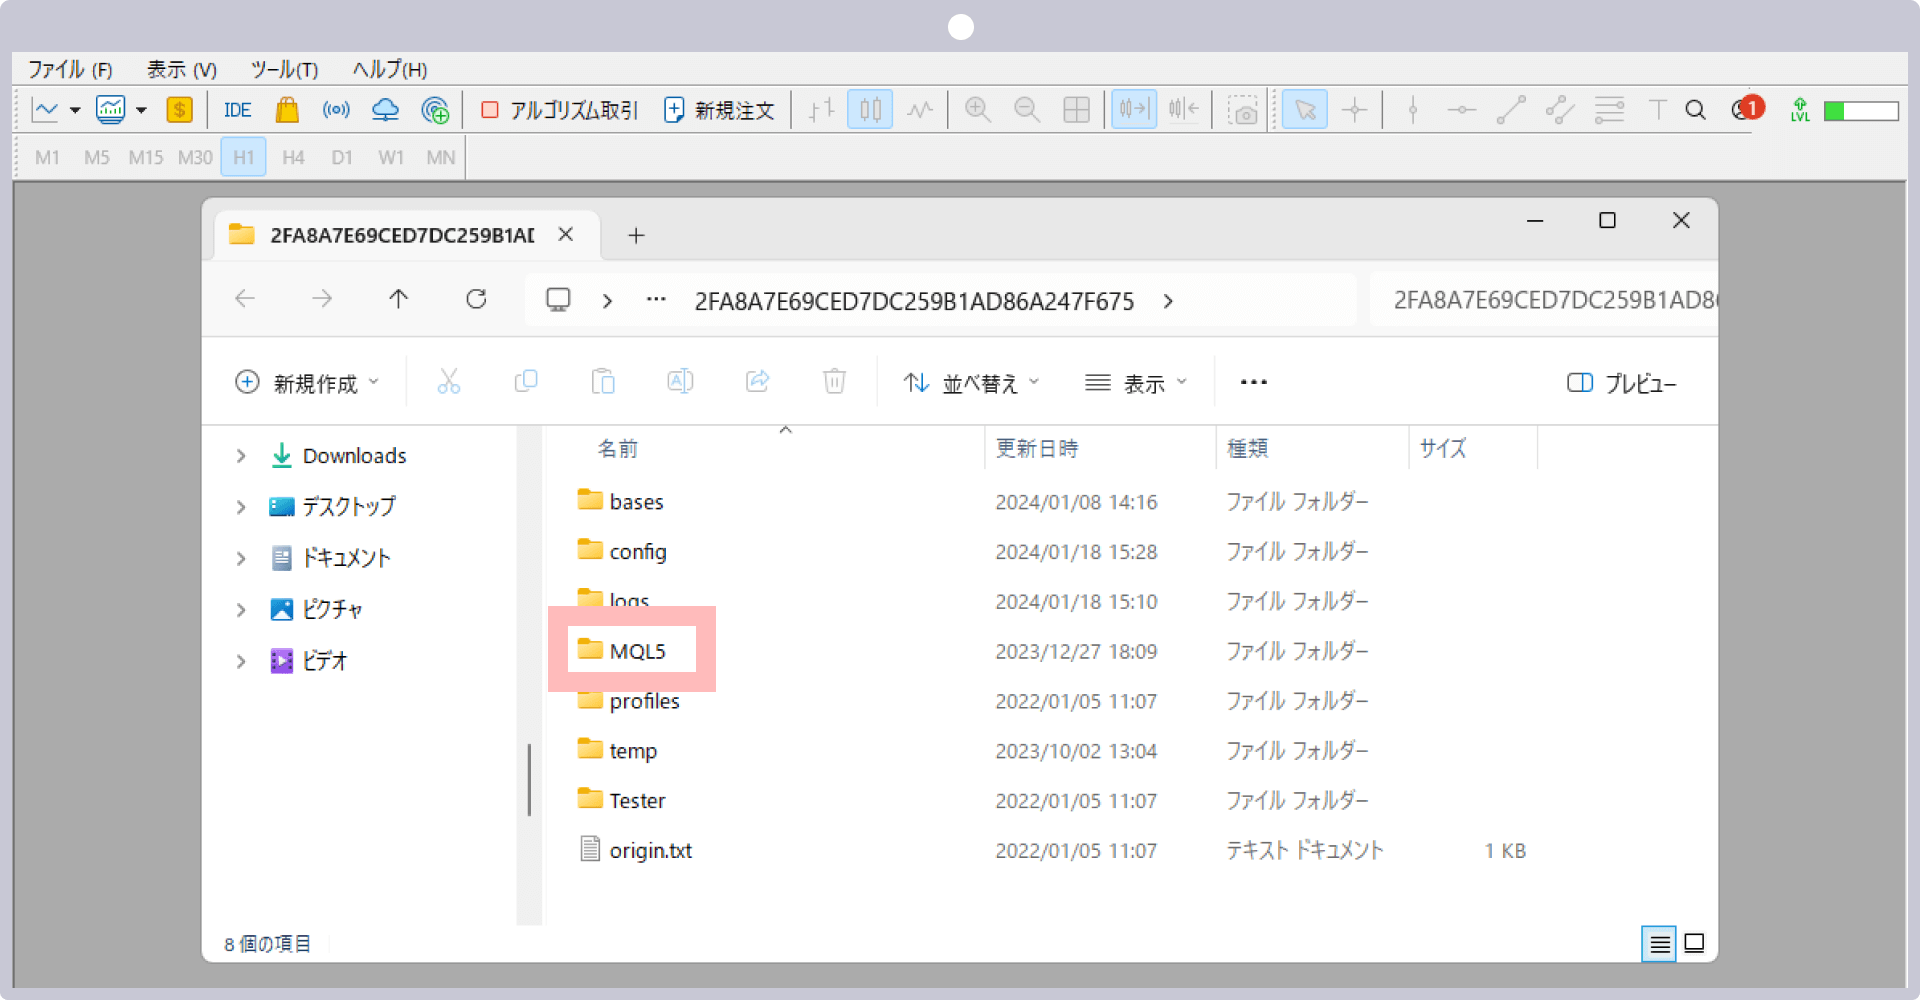Expand the デスクトップ tree node

coord(241,507)
